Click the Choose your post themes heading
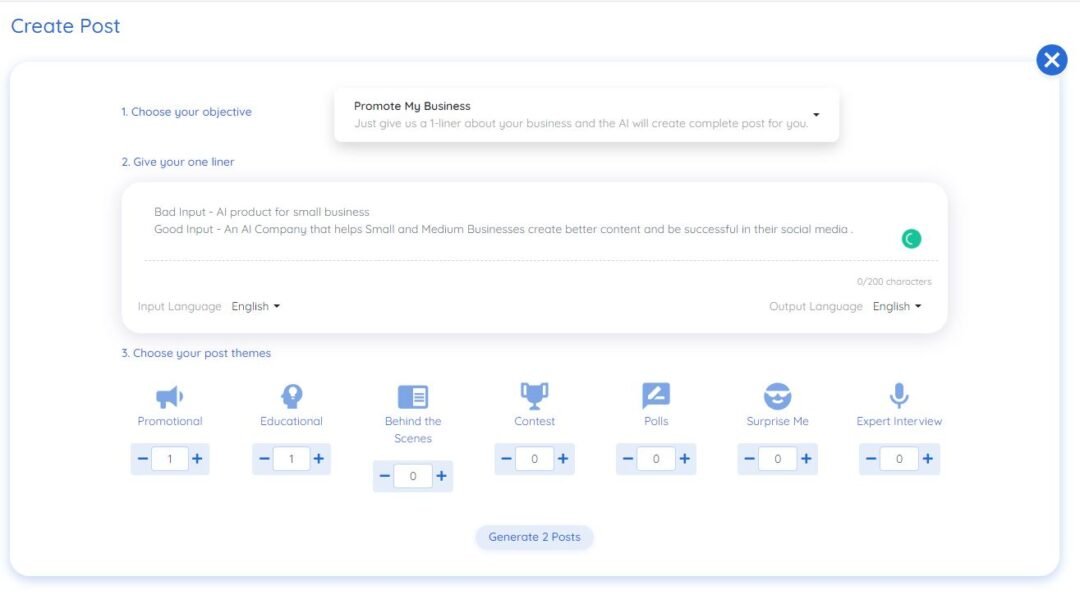1080x604 pixels. click(x=195, y=353)
